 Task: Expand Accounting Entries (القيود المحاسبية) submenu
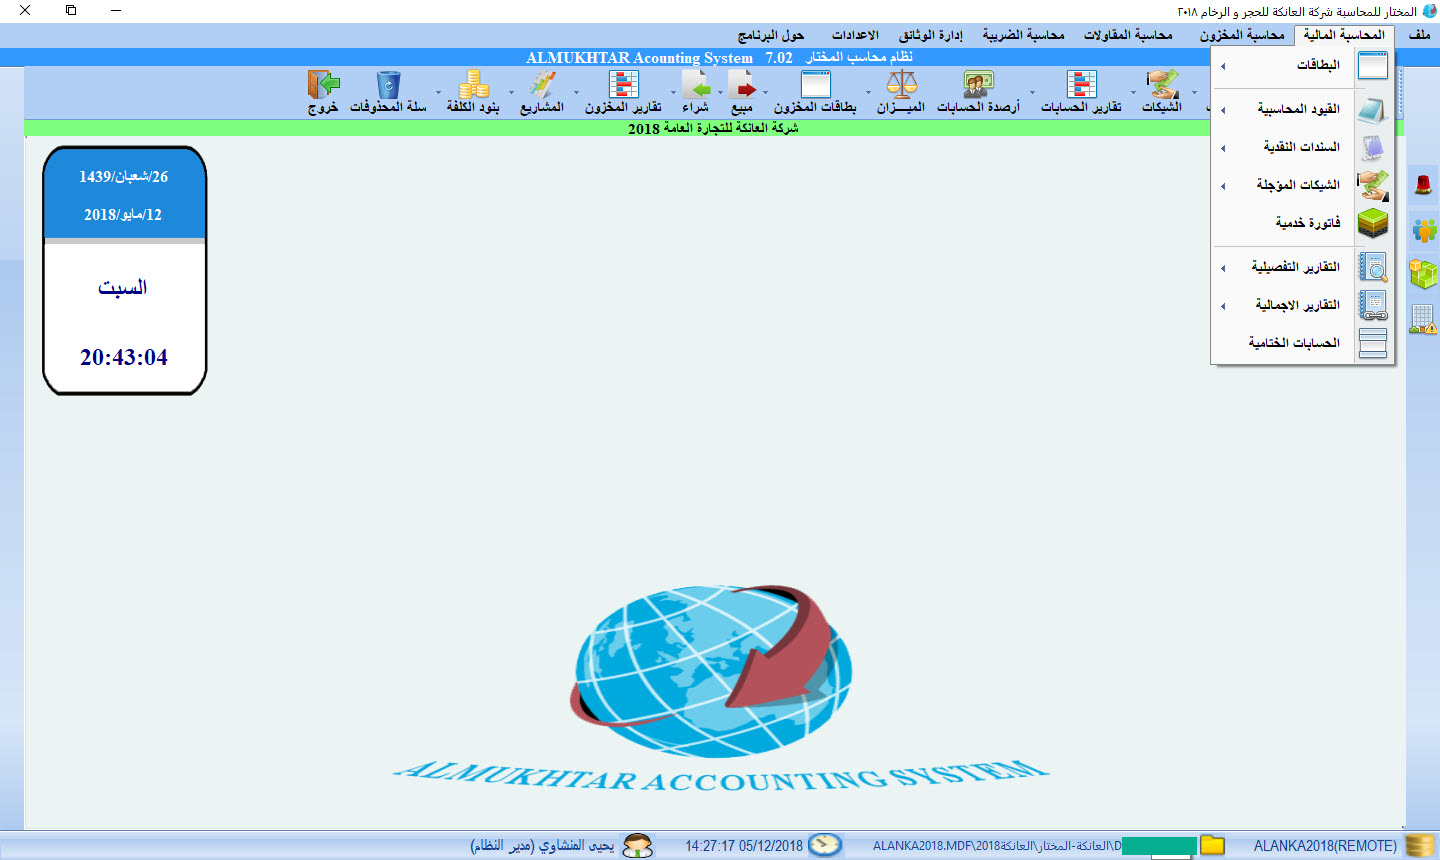click(x=1298, y=109)
